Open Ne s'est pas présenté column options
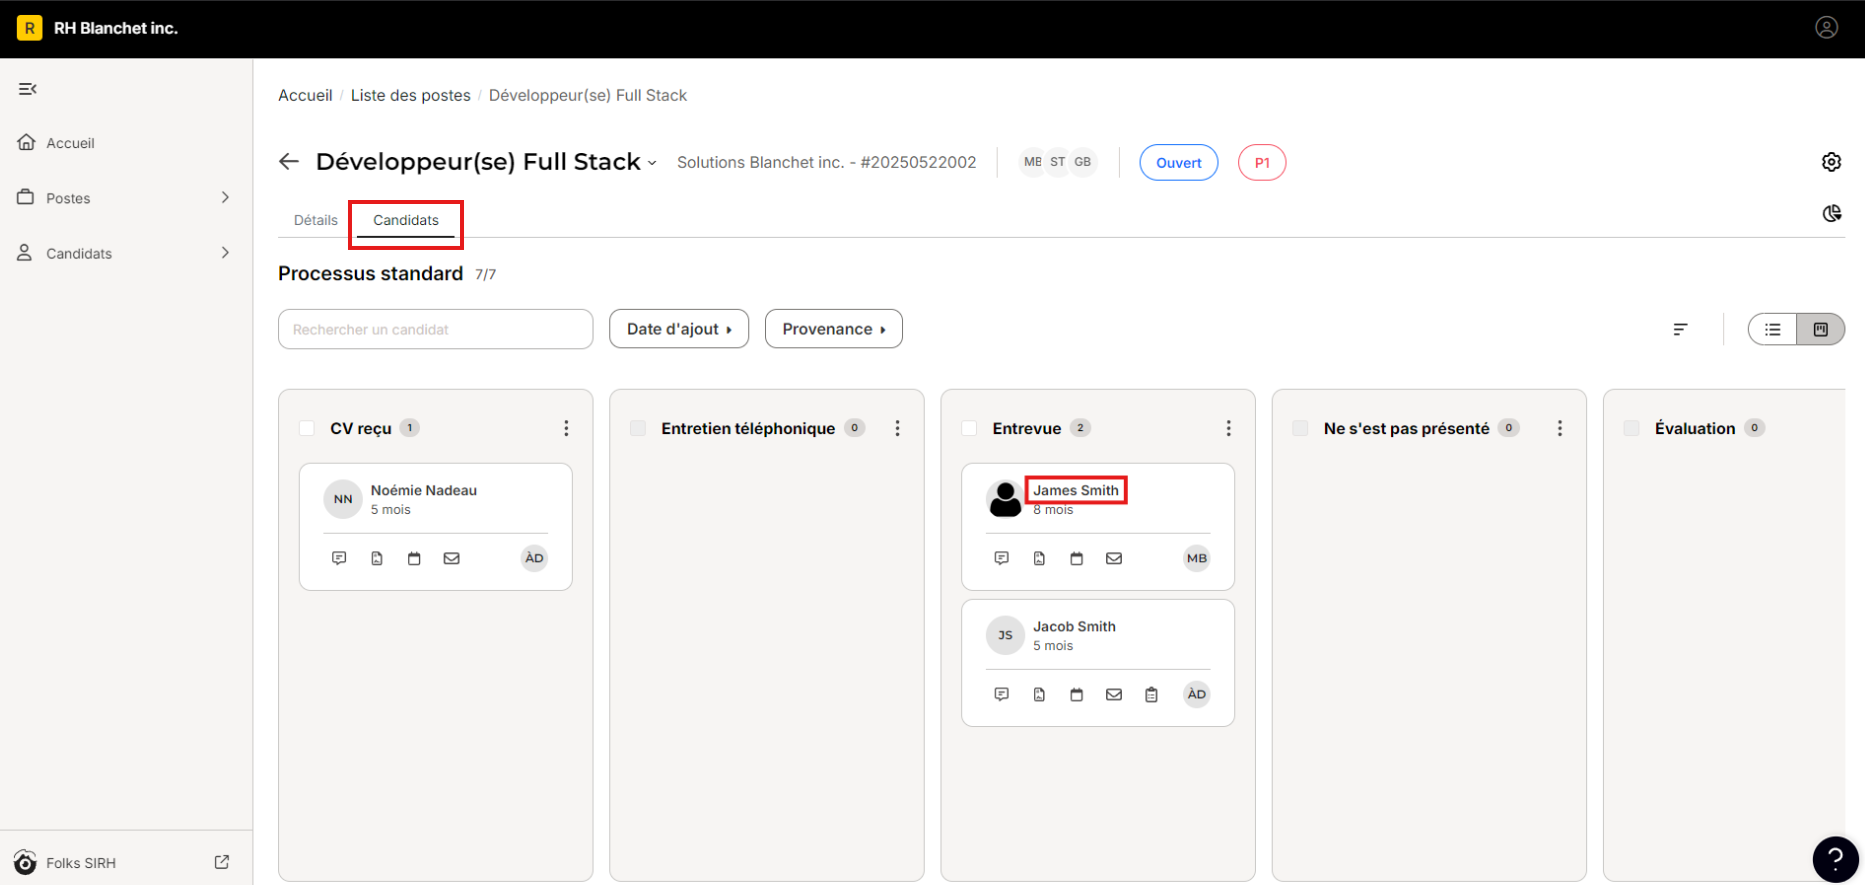This screenshot has height=885, width=1865. 1559,428
